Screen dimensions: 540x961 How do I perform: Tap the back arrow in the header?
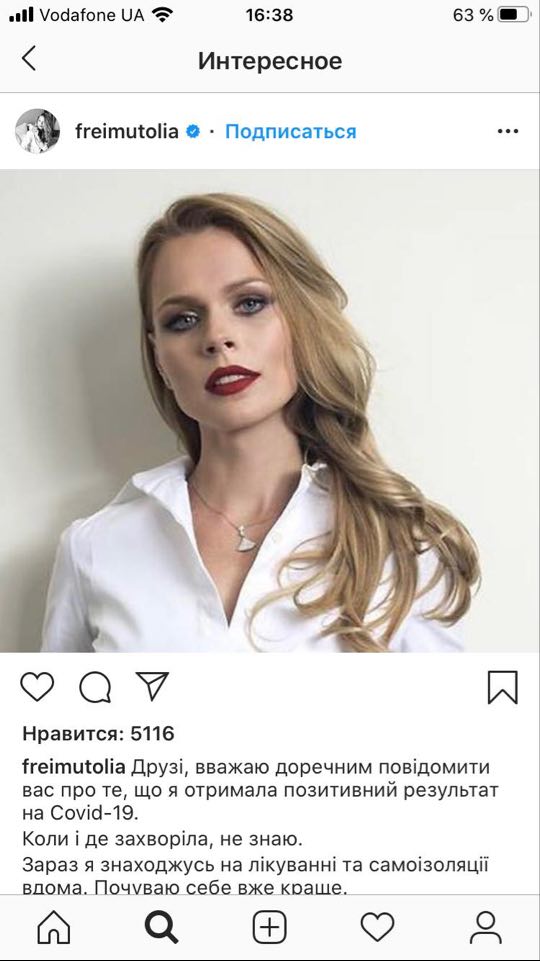pos(29,59)
